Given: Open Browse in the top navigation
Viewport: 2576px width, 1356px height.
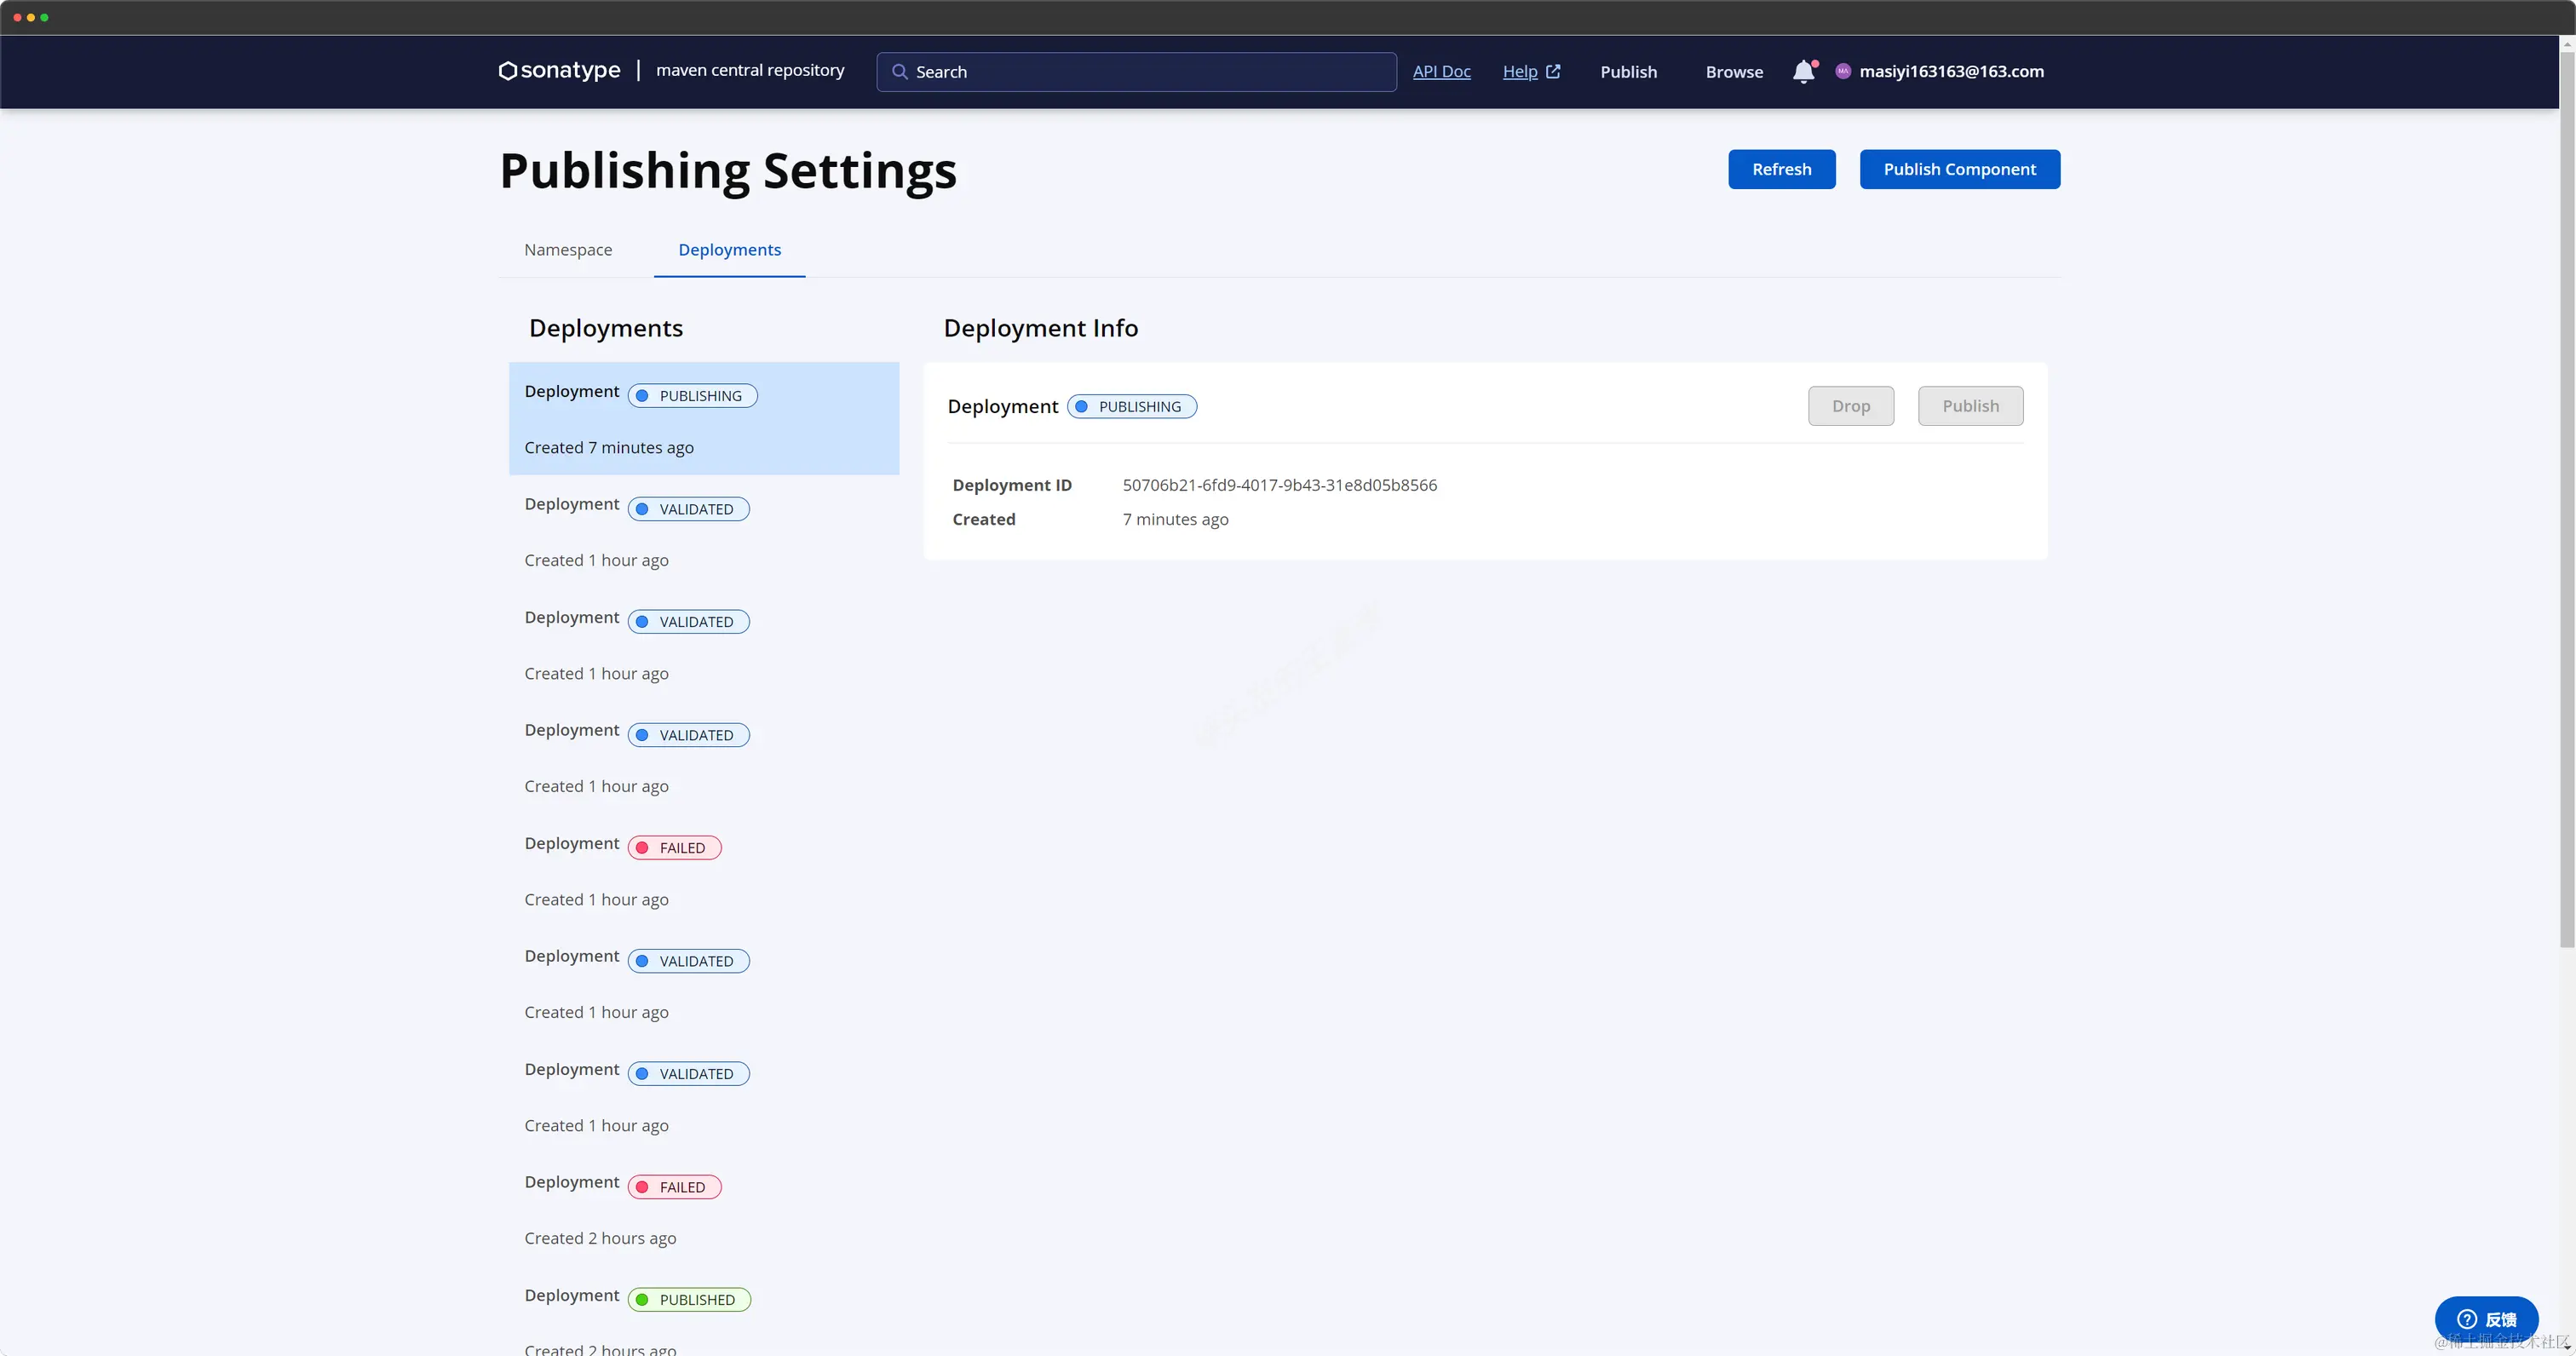Looking at the screenshot, I should 1734,72.
